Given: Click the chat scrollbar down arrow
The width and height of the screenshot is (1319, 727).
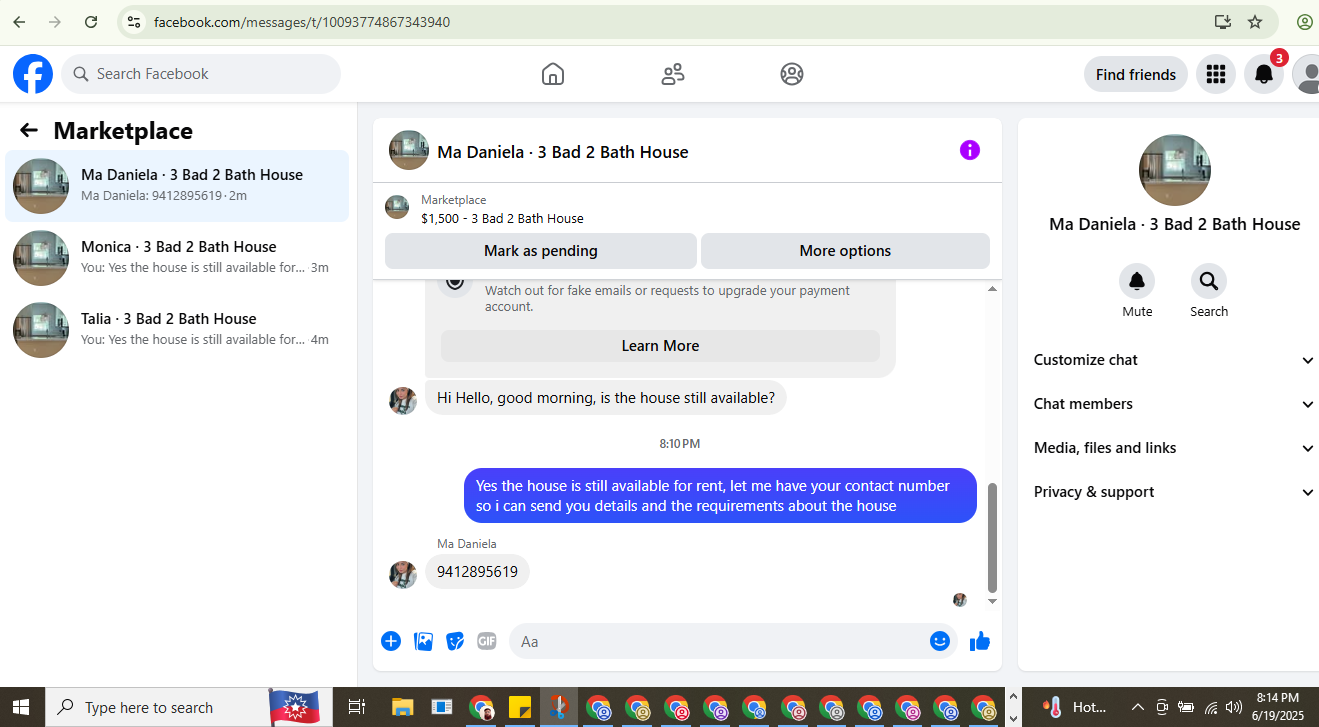Looking at the screenshot, I should [x=992, y=601].
